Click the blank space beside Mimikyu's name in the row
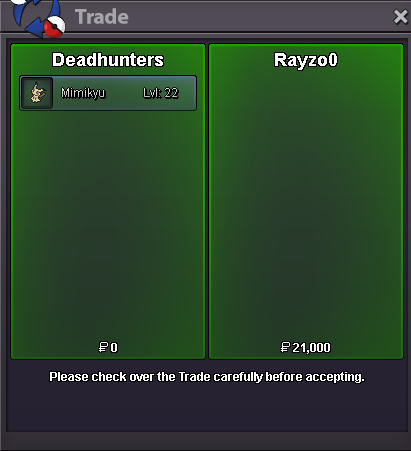The width and height of the screenshot is (411, 451). pyautogui.click(x=123, y=93)
